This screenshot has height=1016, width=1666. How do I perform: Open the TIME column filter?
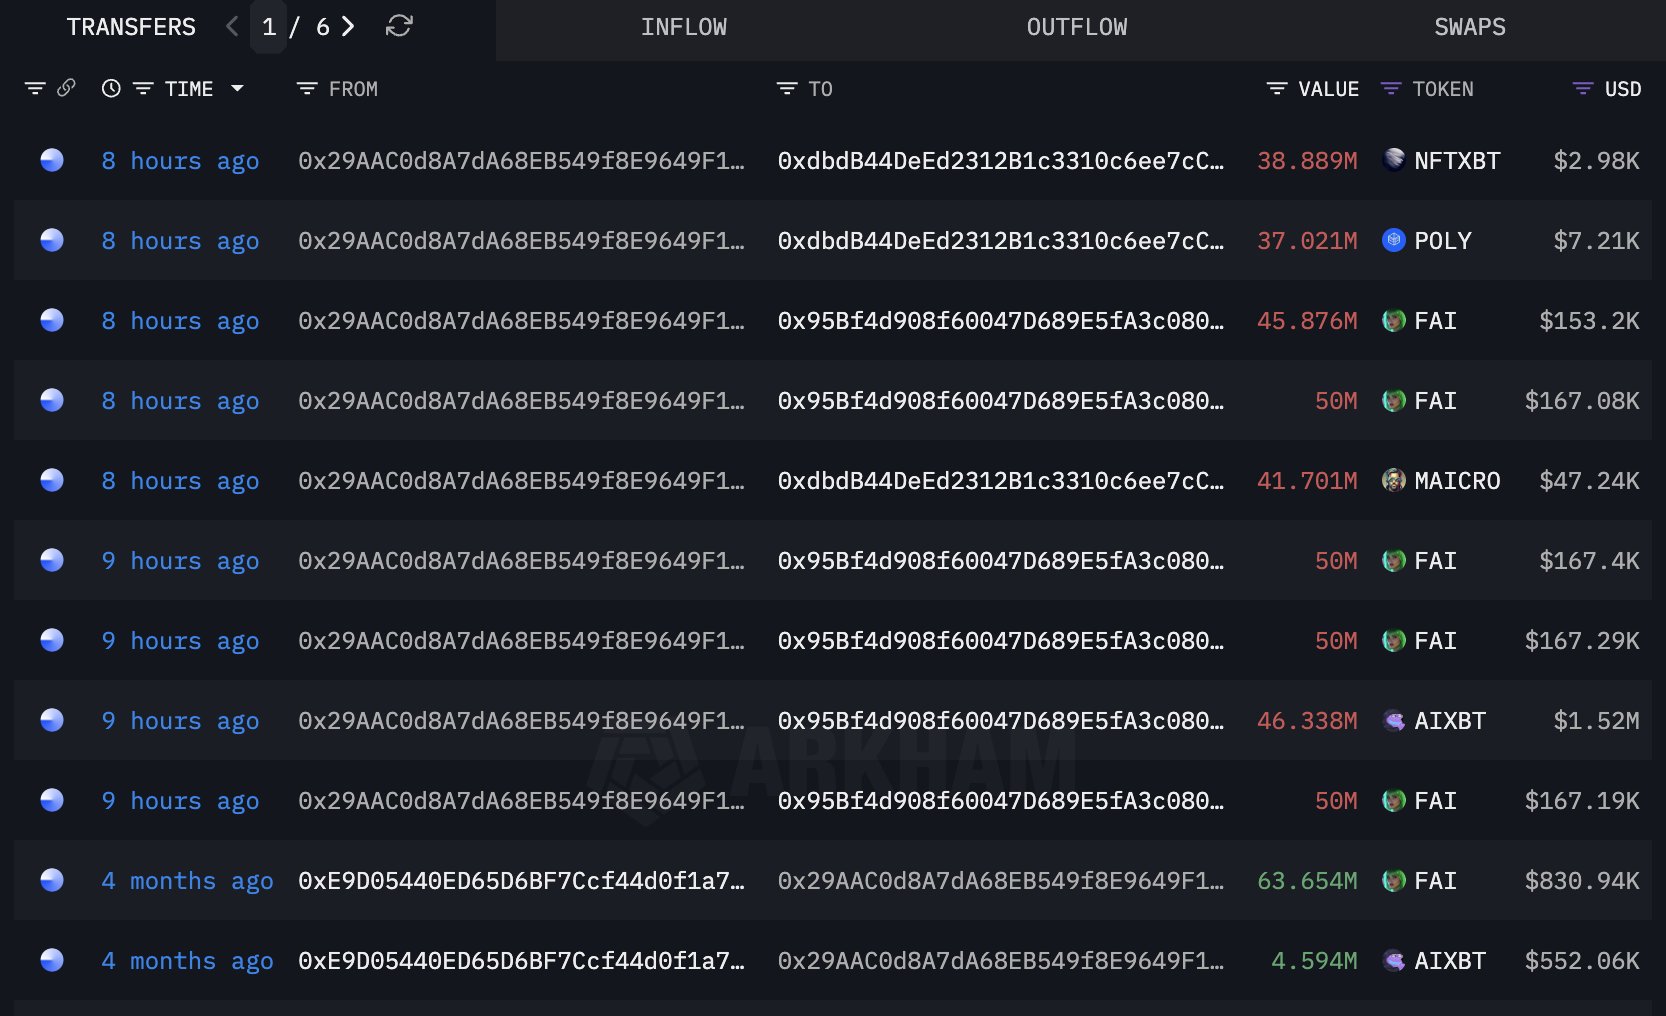click(143, 89)
